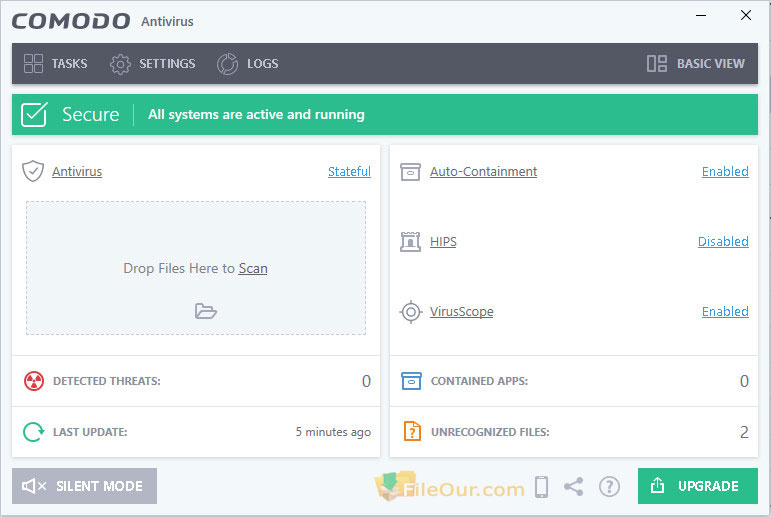This screenshot has height=517, width=771.
Task: Minimize the Comodo Antivirus window
Action: coord(701,16)
